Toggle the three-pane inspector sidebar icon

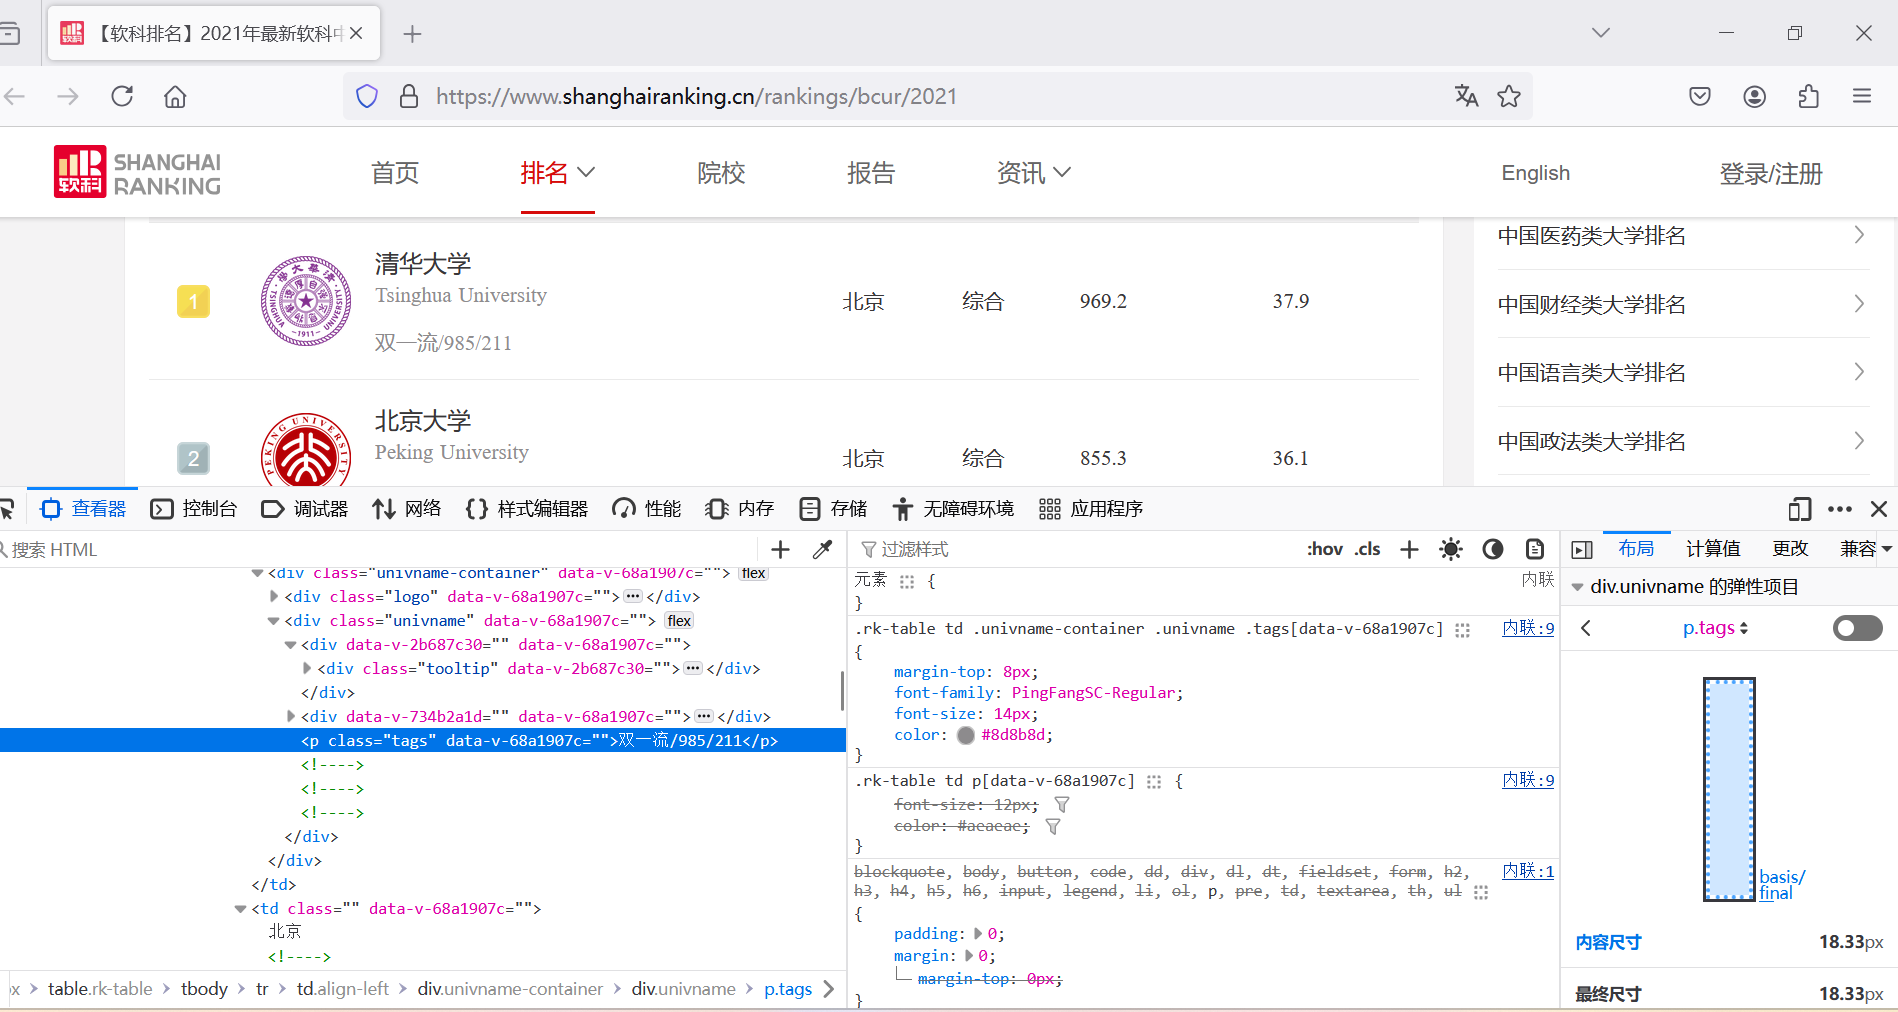[x=1582, y=549]
